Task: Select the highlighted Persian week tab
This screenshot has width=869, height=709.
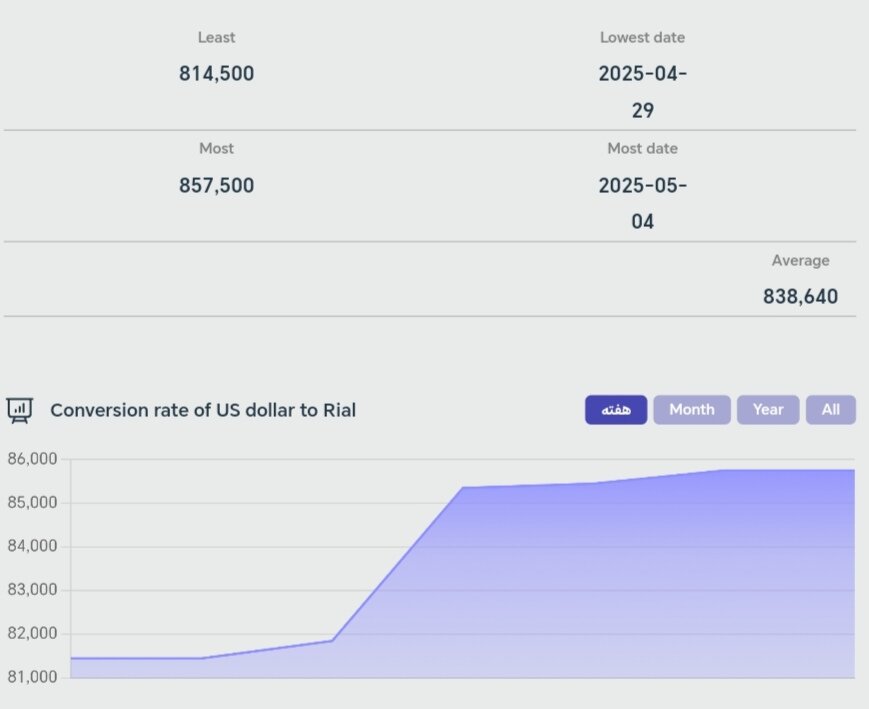Action: click(616, 410)
